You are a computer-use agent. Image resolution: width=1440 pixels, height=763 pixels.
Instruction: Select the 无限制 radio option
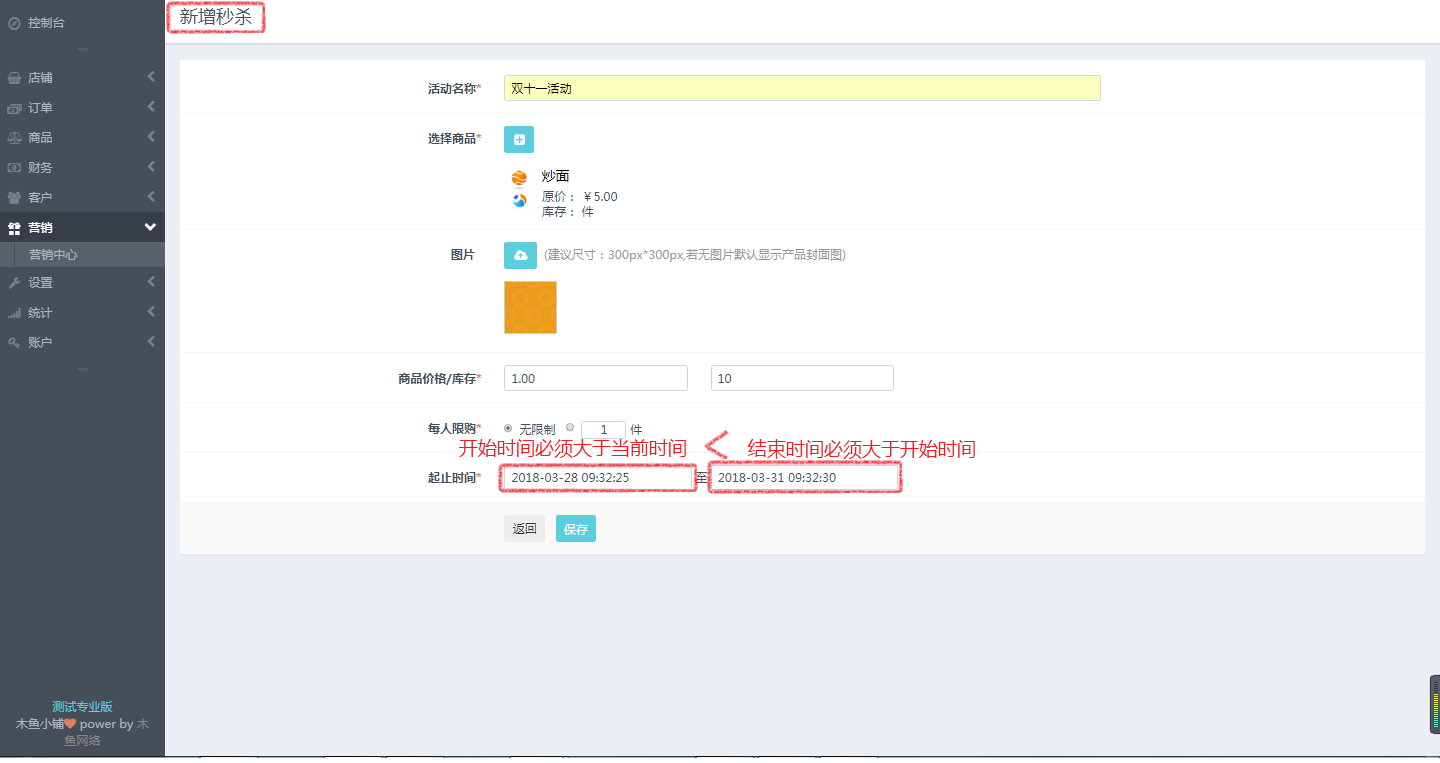[x=509, y=428]
